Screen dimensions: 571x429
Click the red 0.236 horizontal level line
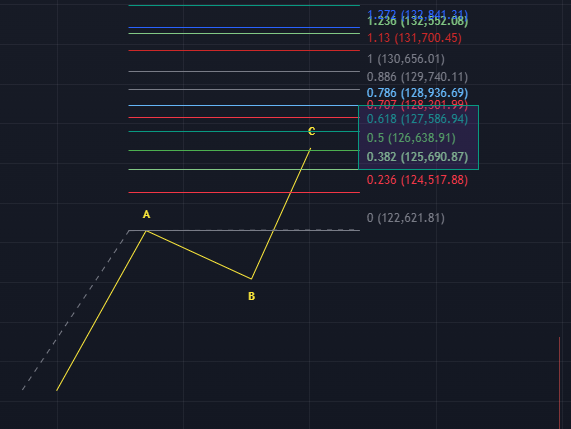[244, 192]
